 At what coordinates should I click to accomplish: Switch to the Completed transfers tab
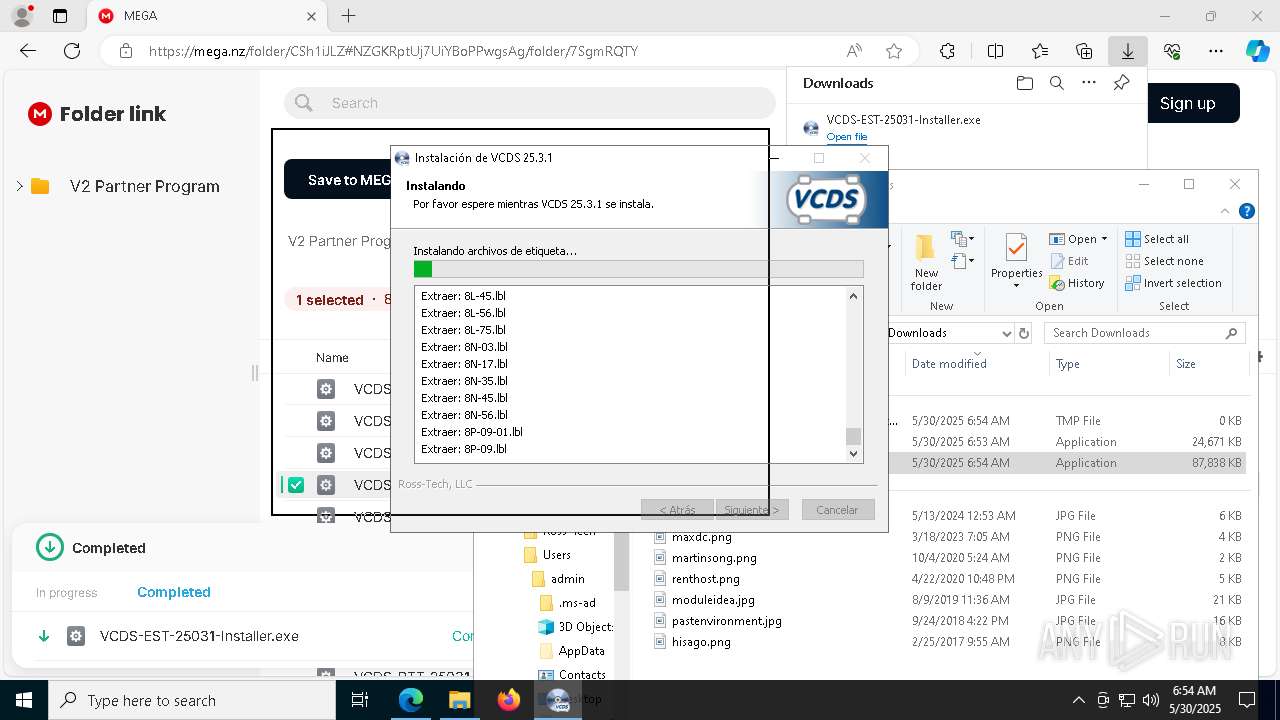(174, 592)
